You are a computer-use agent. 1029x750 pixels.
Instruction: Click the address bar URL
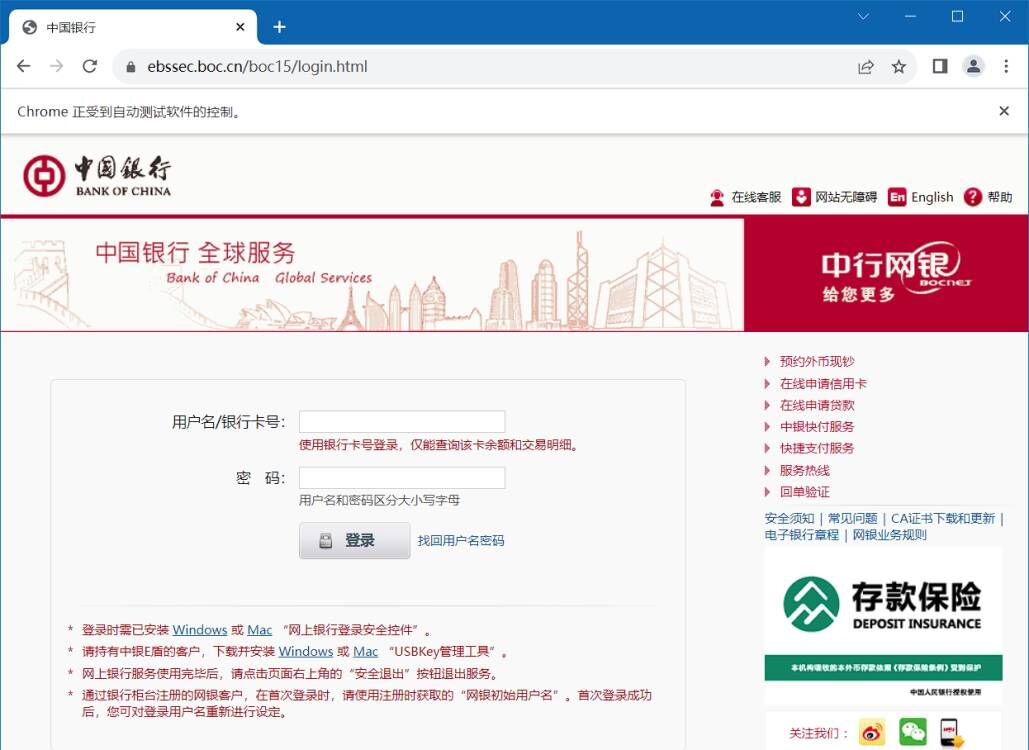257,67
